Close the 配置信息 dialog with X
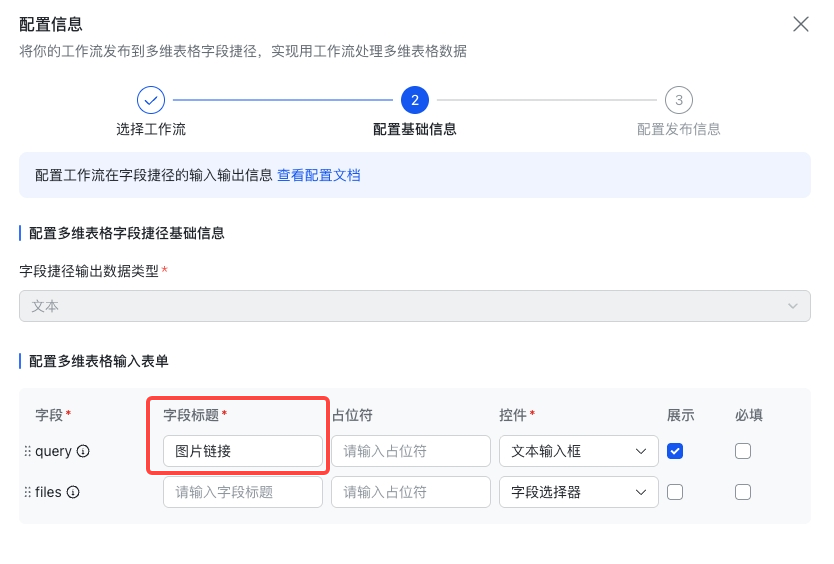The image size is (834, 564). click(800, 25)
